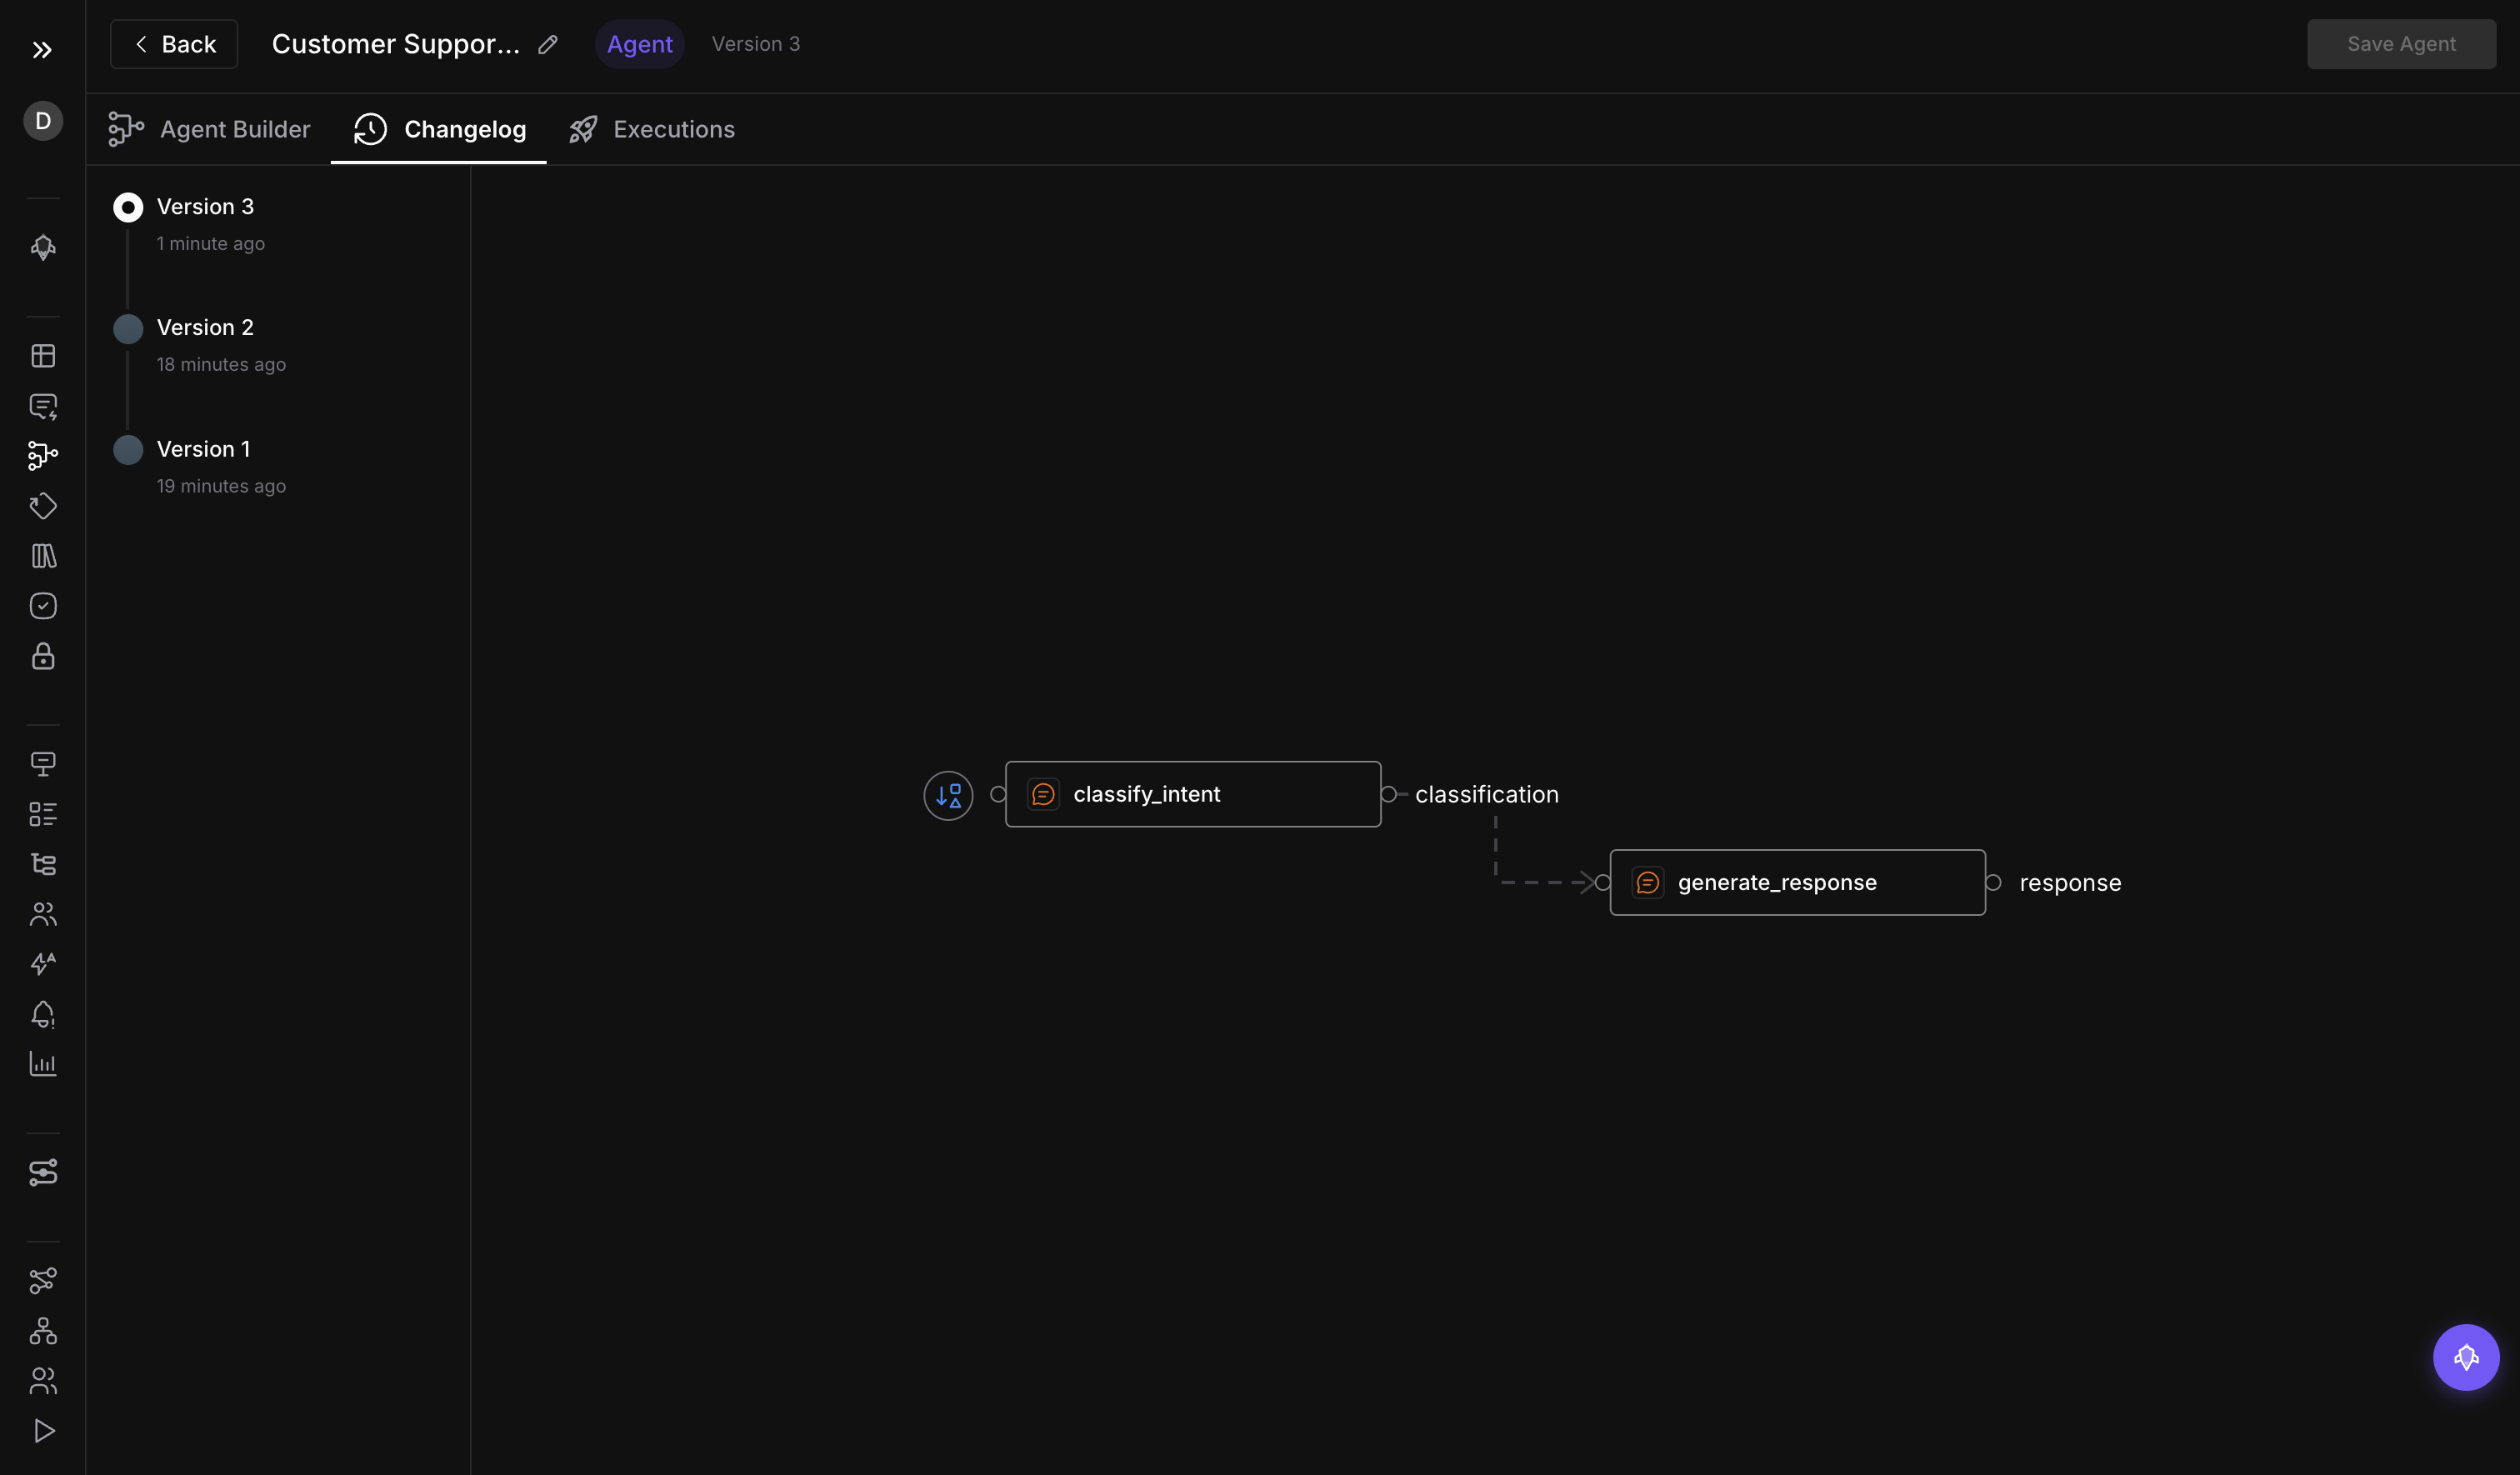
Task: Select the library icon in the sidebar
Action: [x=43, y=556]
